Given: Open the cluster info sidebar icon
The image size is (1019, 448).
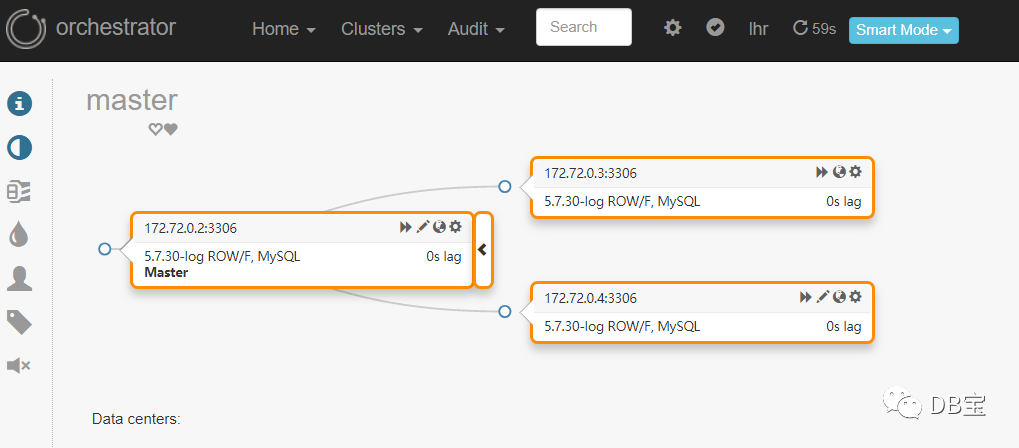Looking at the screenshot, I should (20, 103).
